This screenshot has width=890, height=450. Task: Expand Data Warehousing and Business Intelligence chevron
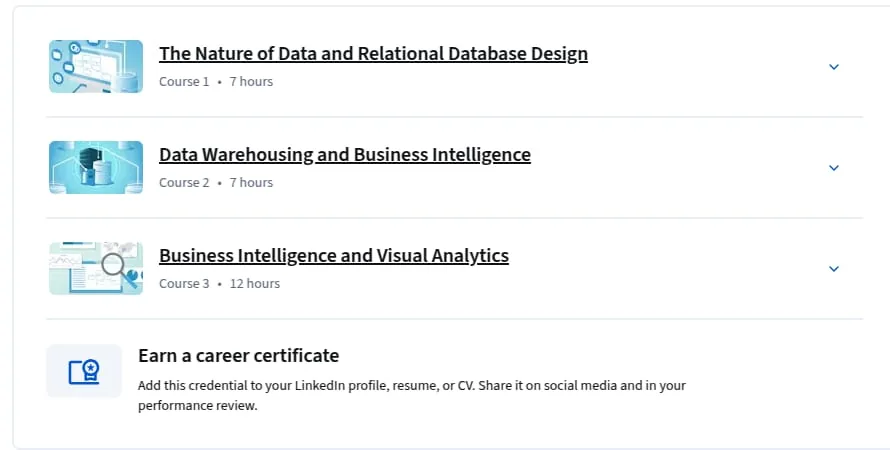point(834,168)
